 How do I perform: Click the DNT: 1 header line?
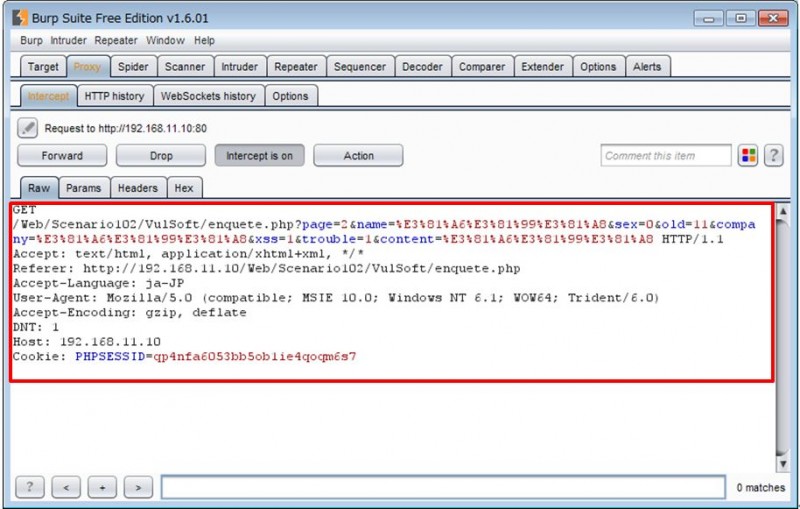(36, 327)
